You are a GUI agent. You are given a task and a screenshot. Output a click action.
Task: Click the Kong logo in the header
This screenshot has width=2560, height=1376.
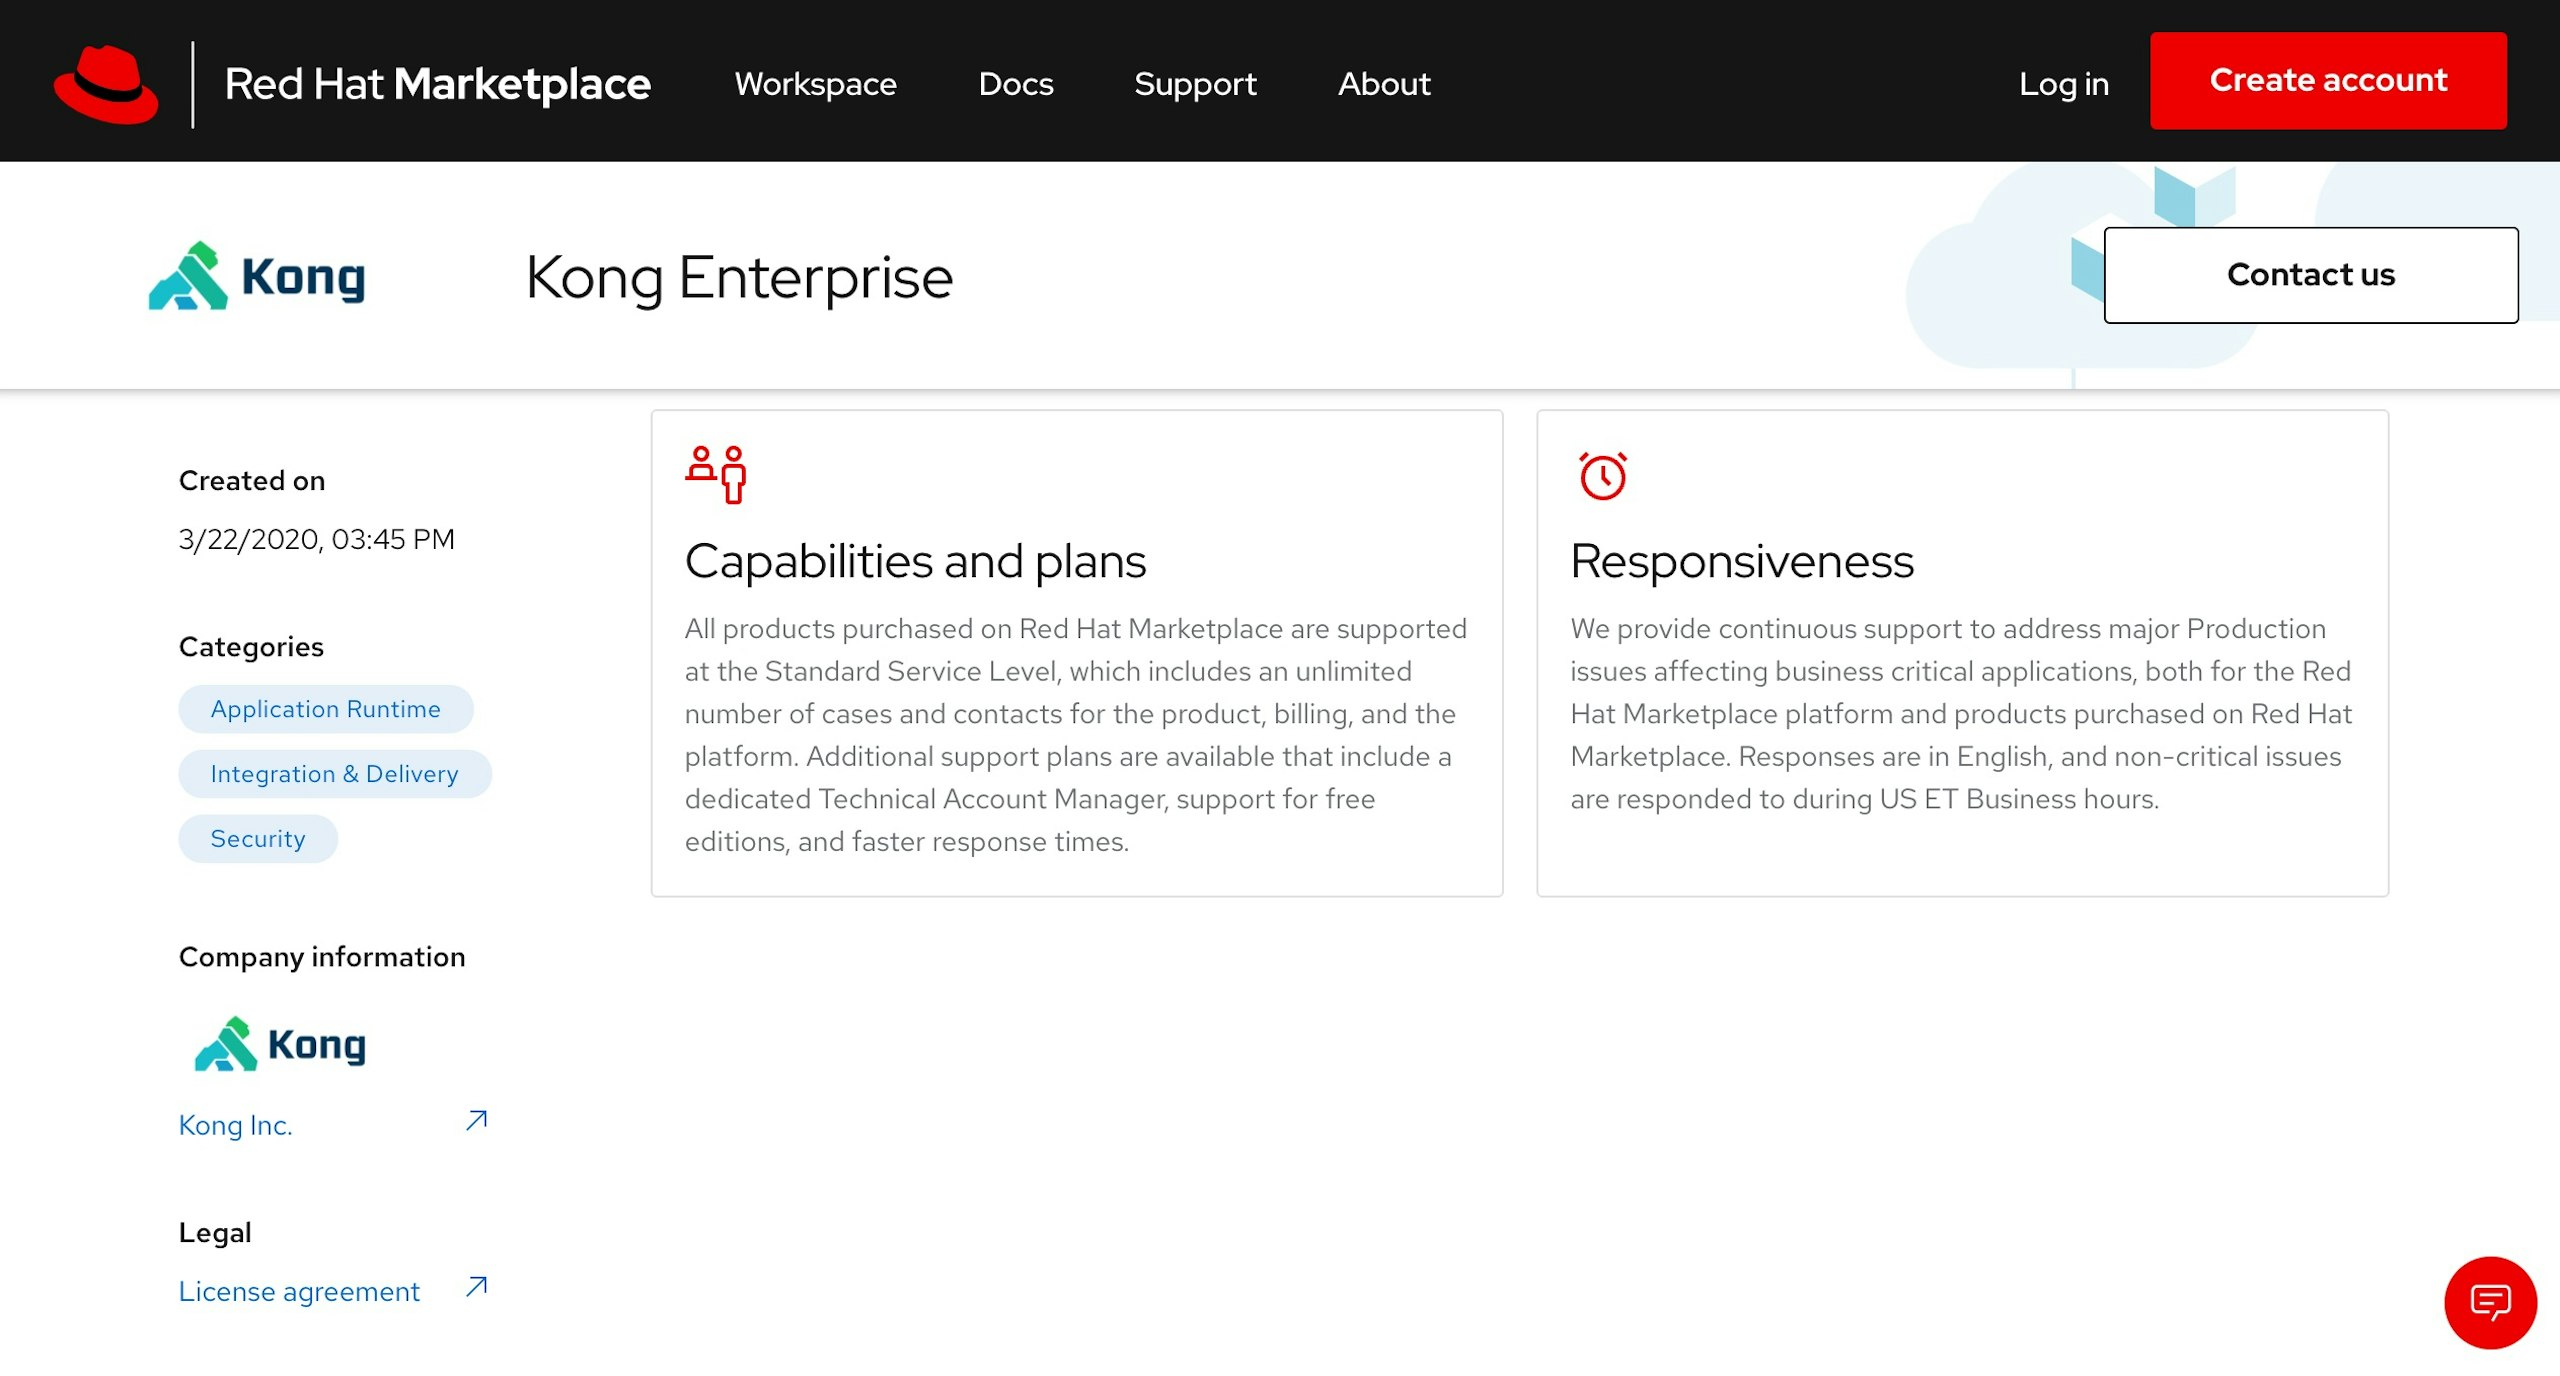257,277
